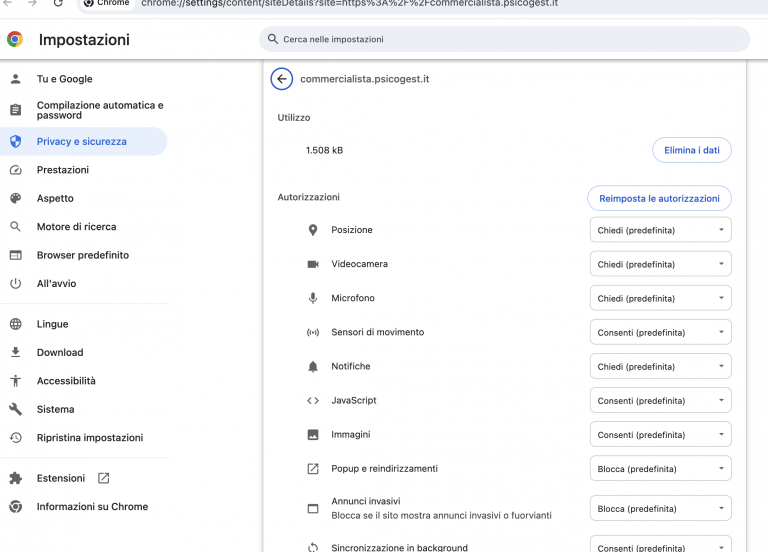Click the download arrow icon in sidebar
This screenshot has height=552, width=768.
pyautogui.click(x=15, y=352)
